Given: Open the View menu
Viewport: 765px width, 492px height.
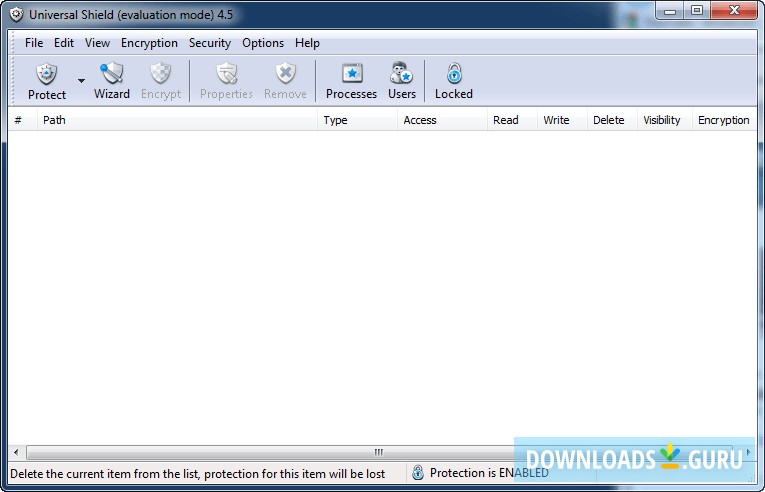Looking at the screenshot, I should (x=97, y=43).
